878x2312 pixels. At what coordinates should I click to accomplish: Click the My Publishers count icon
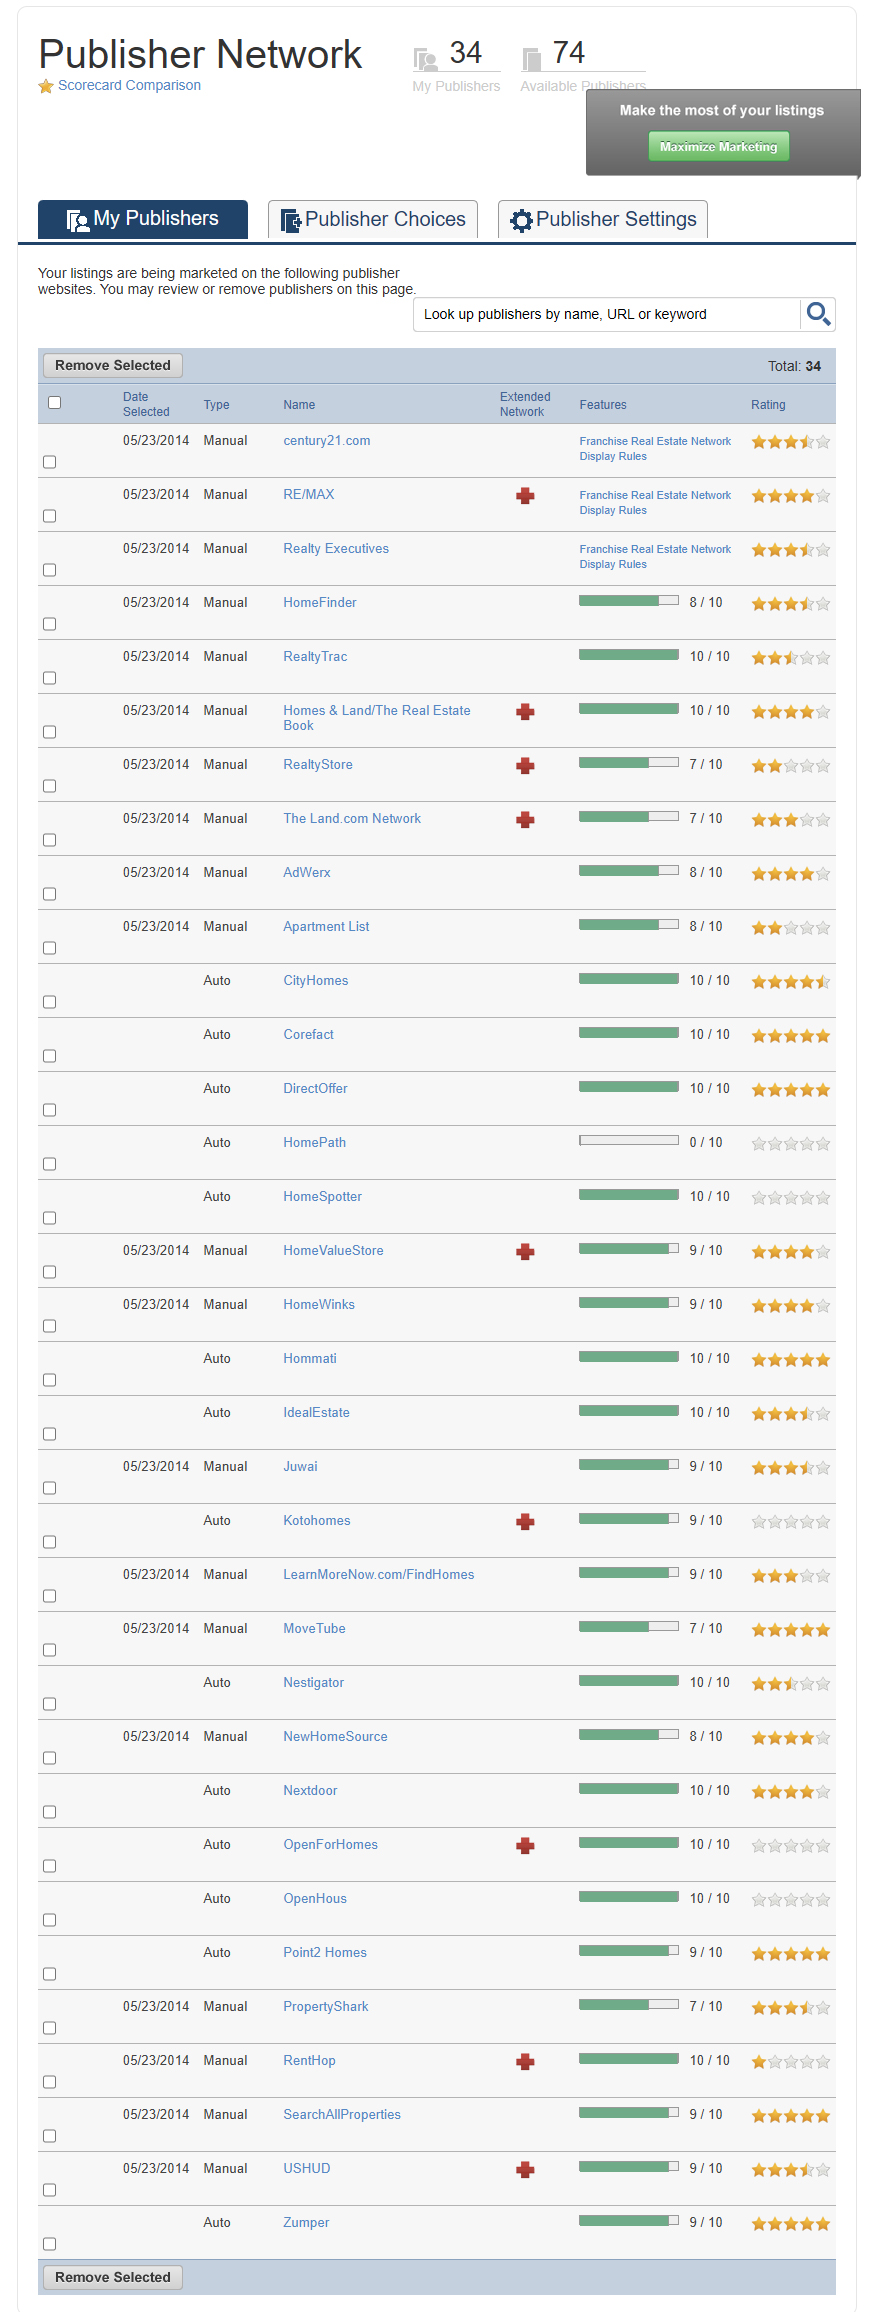426,59
